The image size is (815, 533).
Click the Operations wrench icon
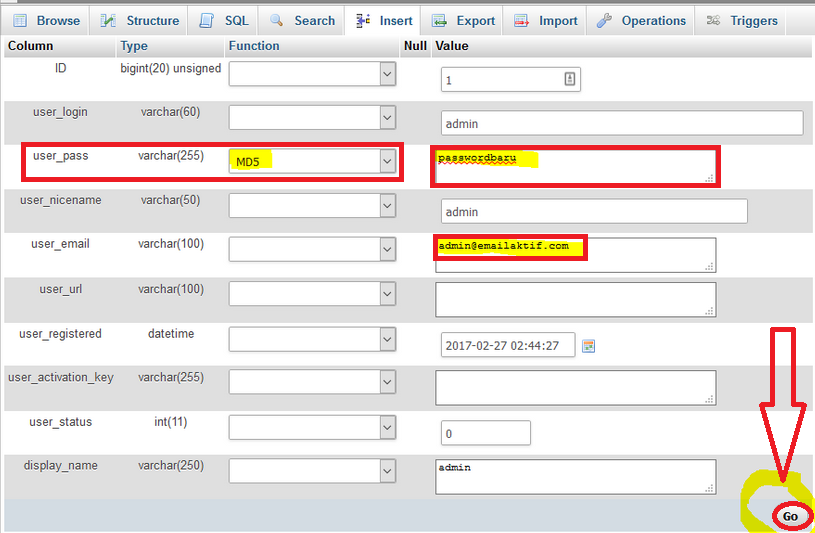(604, 21)
